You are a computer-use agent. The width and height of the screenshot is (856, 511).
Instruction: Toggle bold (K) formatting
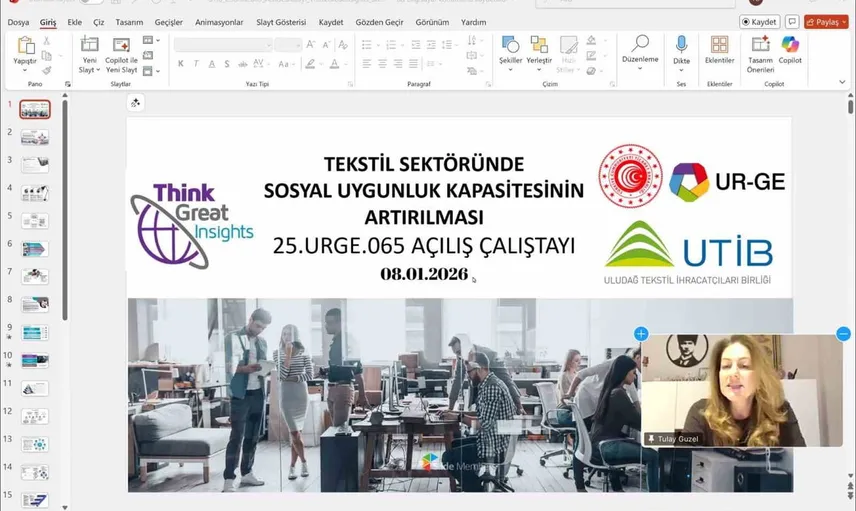181,64
